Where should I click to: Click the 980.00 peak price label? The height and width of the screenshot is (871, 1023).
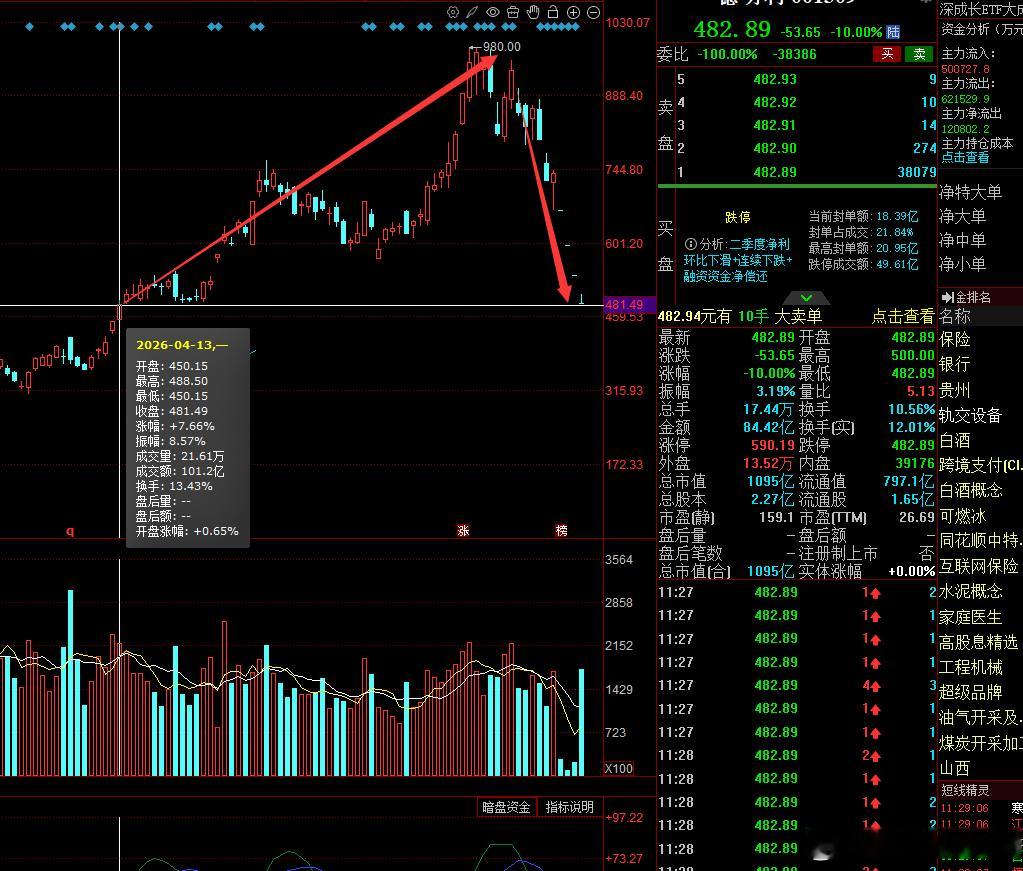point(501,47)
